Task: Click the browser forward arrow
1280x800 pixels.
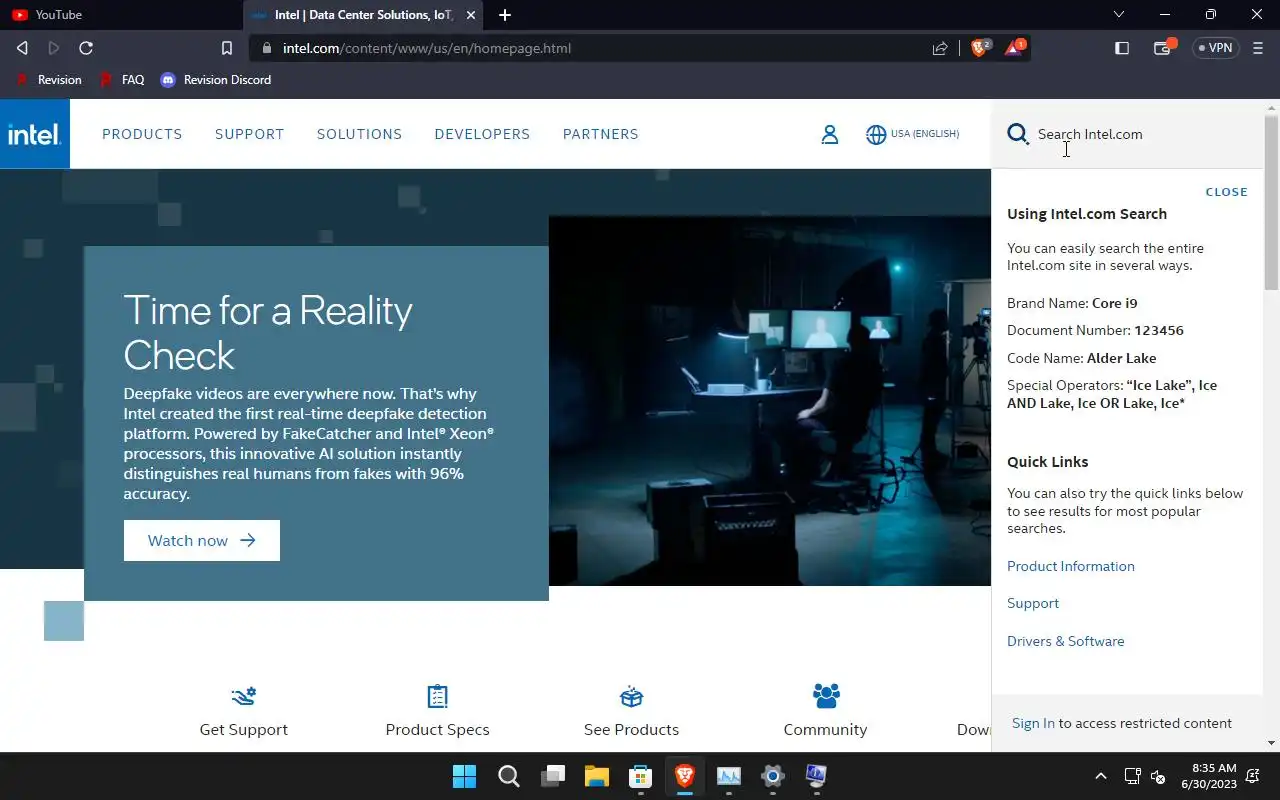Action: coord(54,48)
